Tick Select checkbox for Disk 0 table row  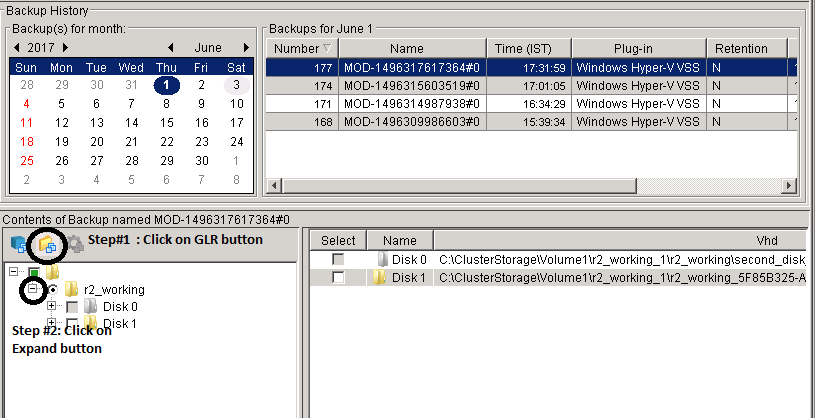(x=338, y=259)
